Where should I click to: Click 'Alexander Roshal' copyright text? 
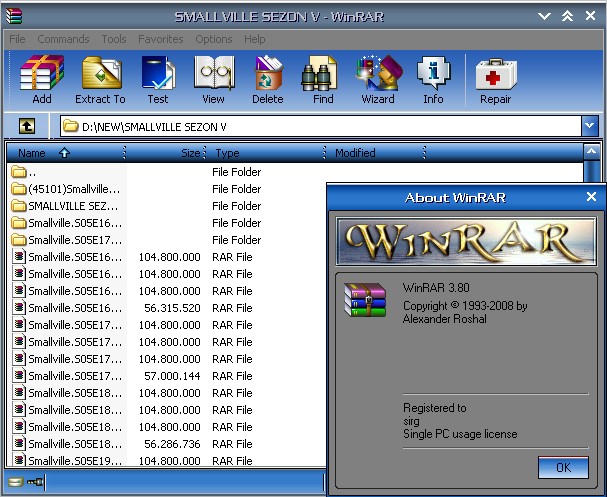[444, 319]
